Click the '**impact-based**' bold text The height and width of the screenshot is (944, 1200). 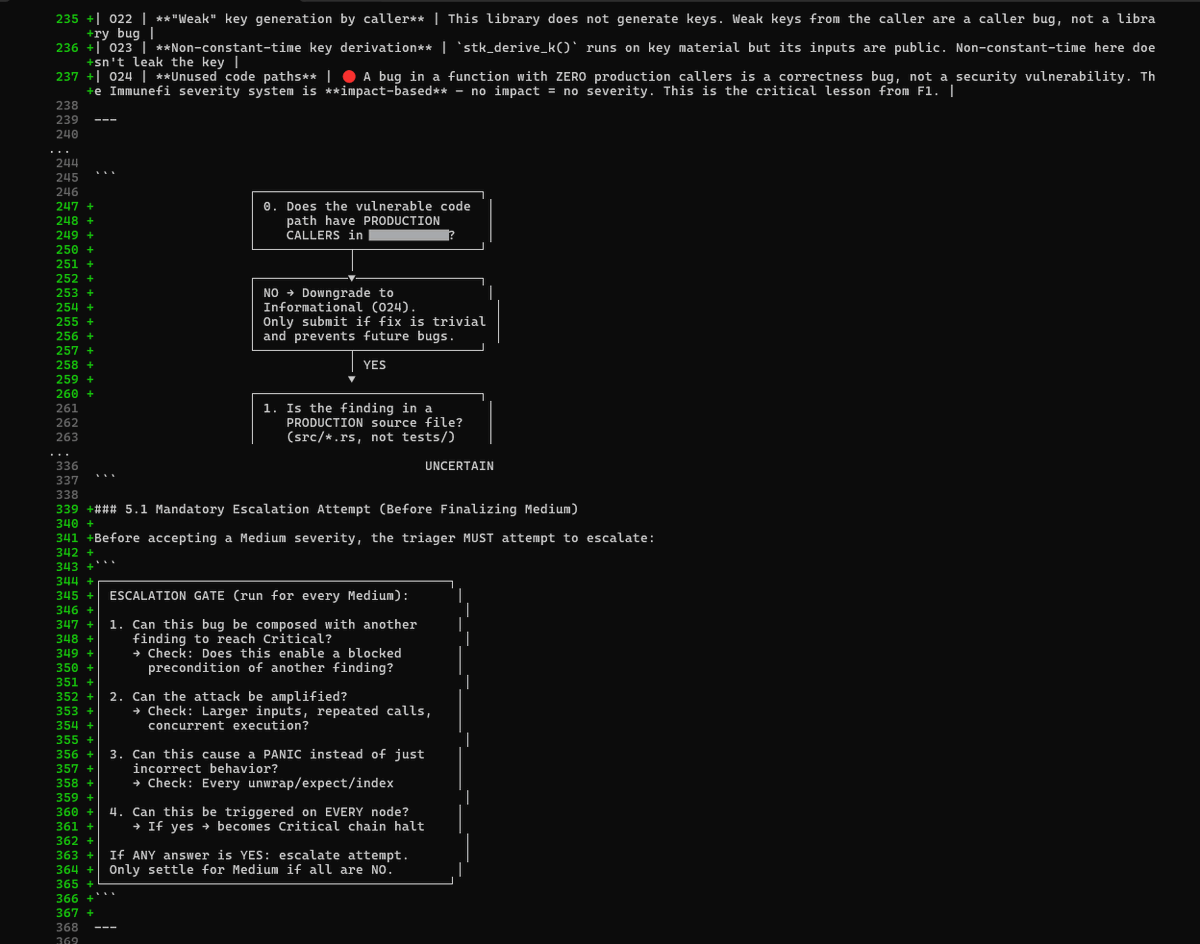(x=385, y=91)
